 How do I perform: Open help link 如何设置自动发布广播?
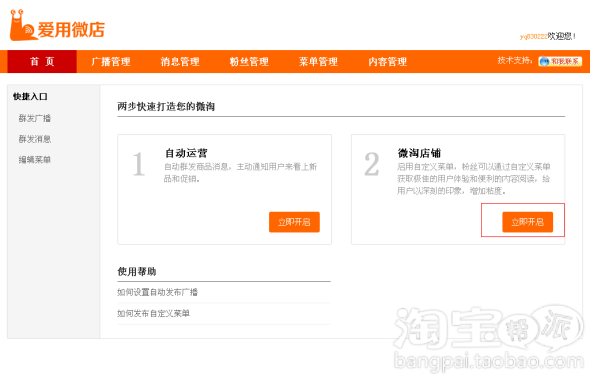coord(157,292)
